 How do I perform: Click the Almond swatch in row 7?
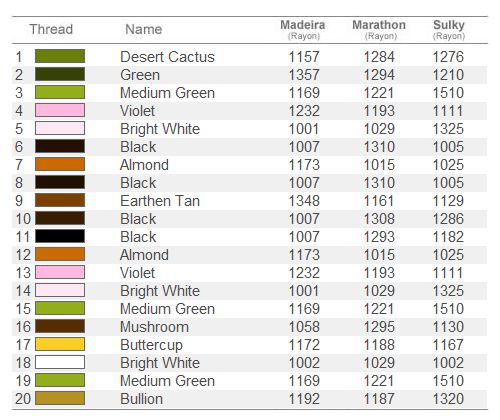click(60, 164)
